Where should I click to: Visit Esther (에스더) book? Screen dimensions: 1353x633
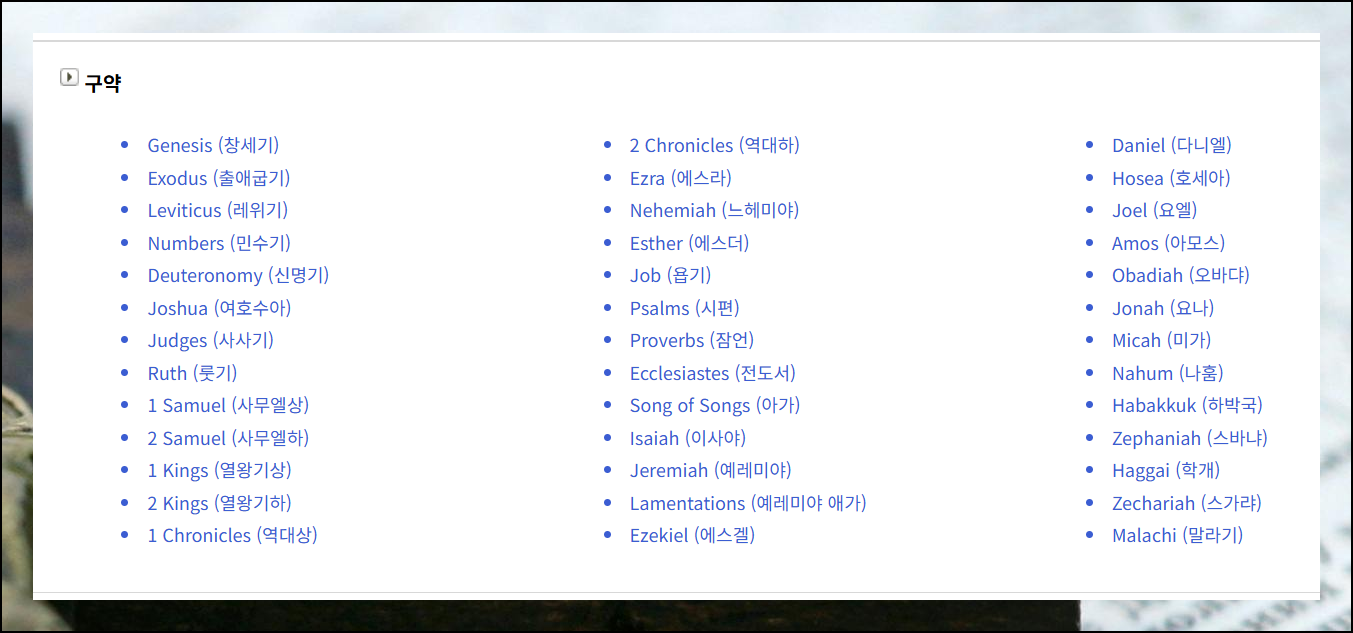pos(689,243)
